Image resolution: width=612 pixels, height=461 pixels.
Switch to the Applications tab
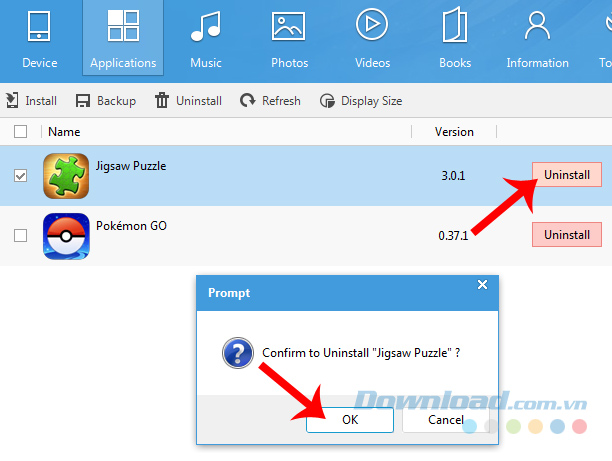[123, 38]
